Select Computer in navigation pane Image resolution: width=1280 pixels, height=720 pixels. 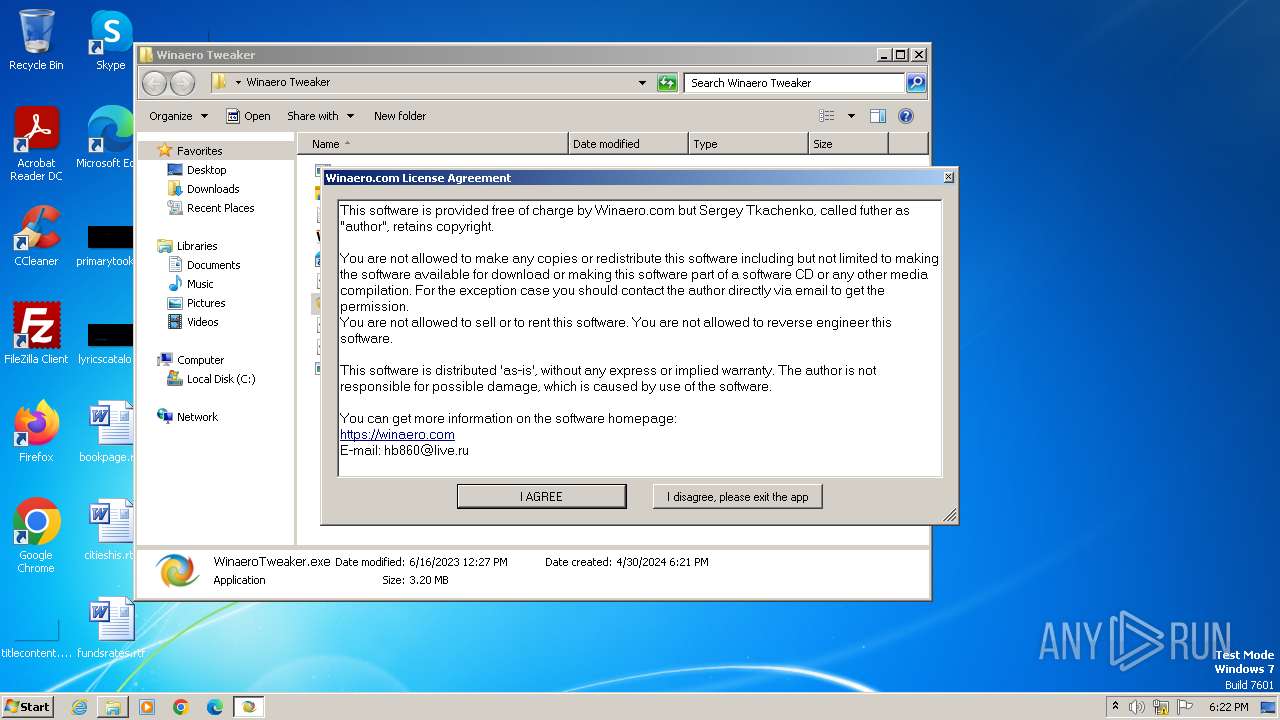[x=200, y=360]
